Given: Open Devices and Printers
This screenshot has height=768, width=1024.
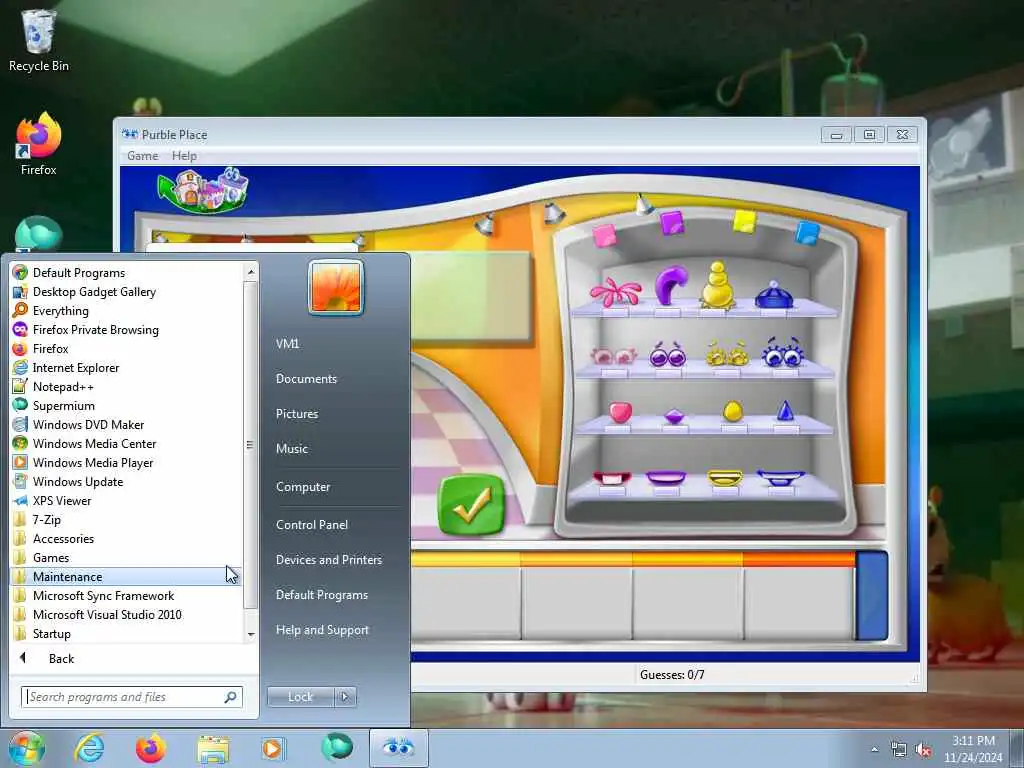Looking at the screenshot, I should (x=328, y=560).
